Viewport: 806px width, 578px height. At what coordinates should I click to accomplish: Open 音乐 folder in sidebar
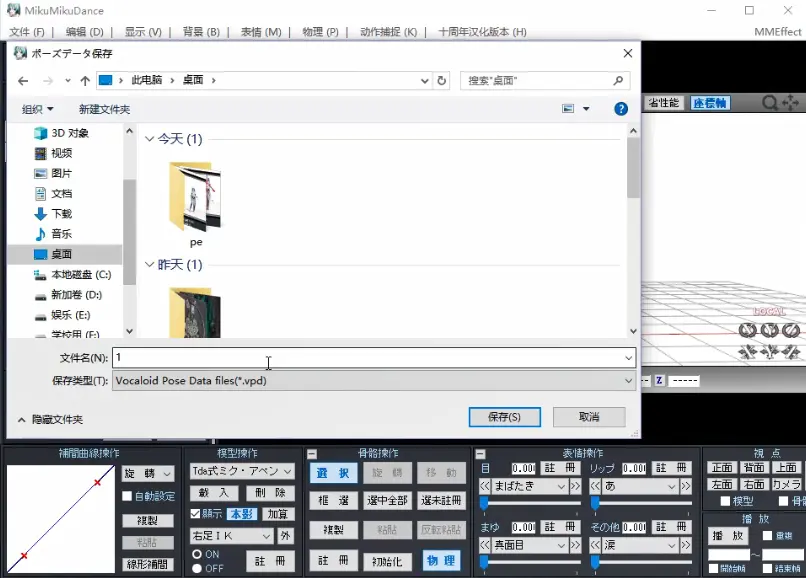[x=53, y=234]
